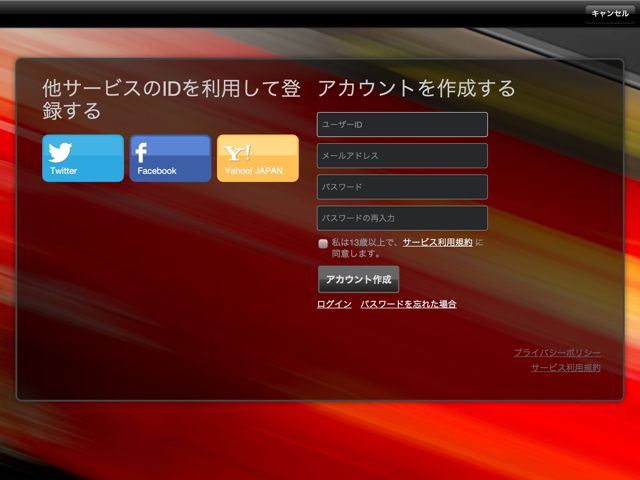Click the 他サービスのIDを利用して登録する heading

pos(171,100)
